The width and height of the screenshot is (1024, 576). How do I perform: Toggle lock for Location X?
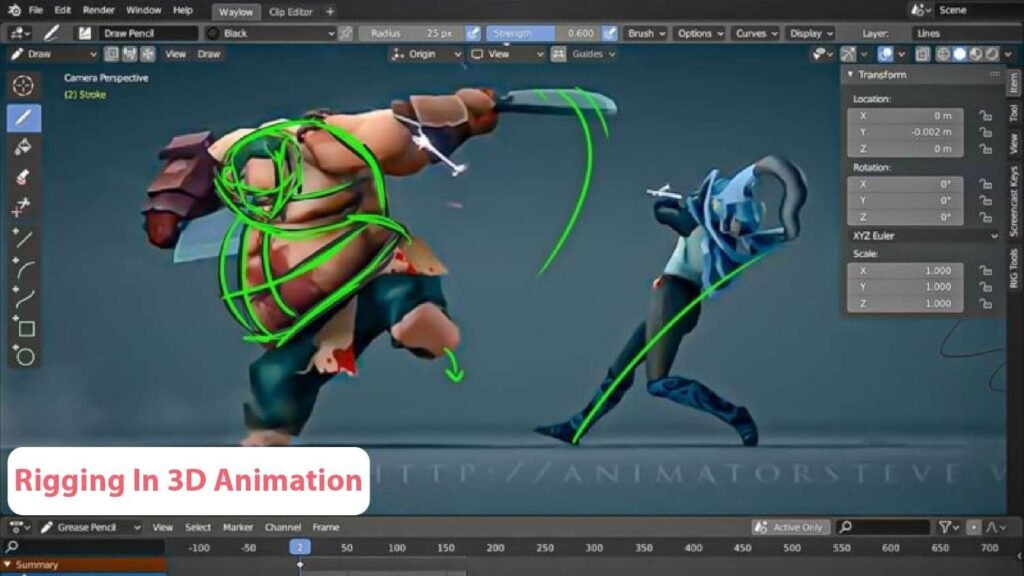(x=985, y=116)
